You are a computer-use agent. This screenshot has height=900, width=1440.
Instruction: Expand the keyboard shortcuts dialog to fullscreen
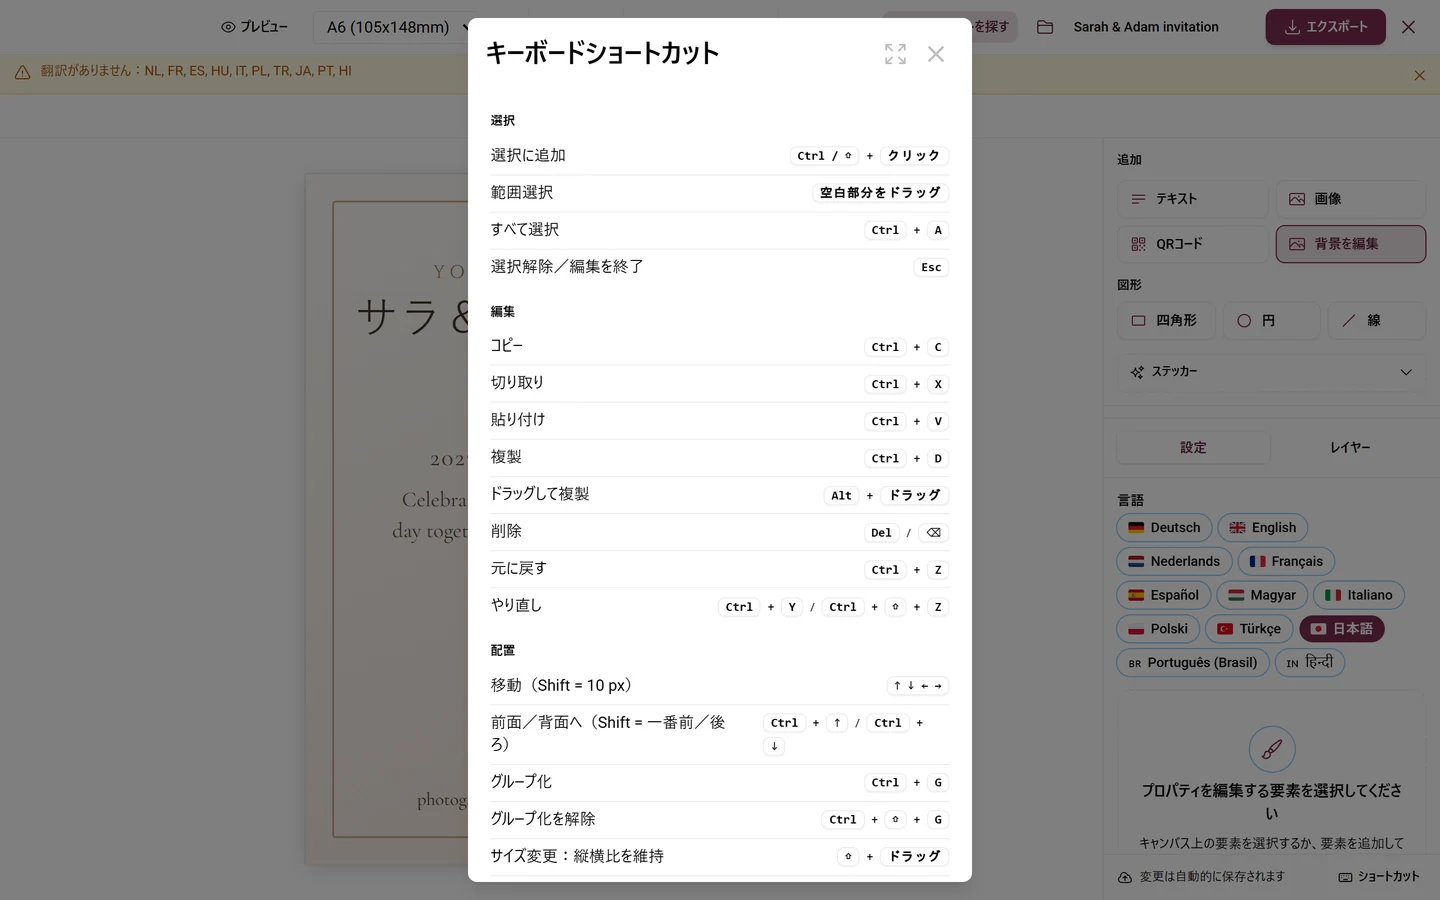[x=895, y=54]
